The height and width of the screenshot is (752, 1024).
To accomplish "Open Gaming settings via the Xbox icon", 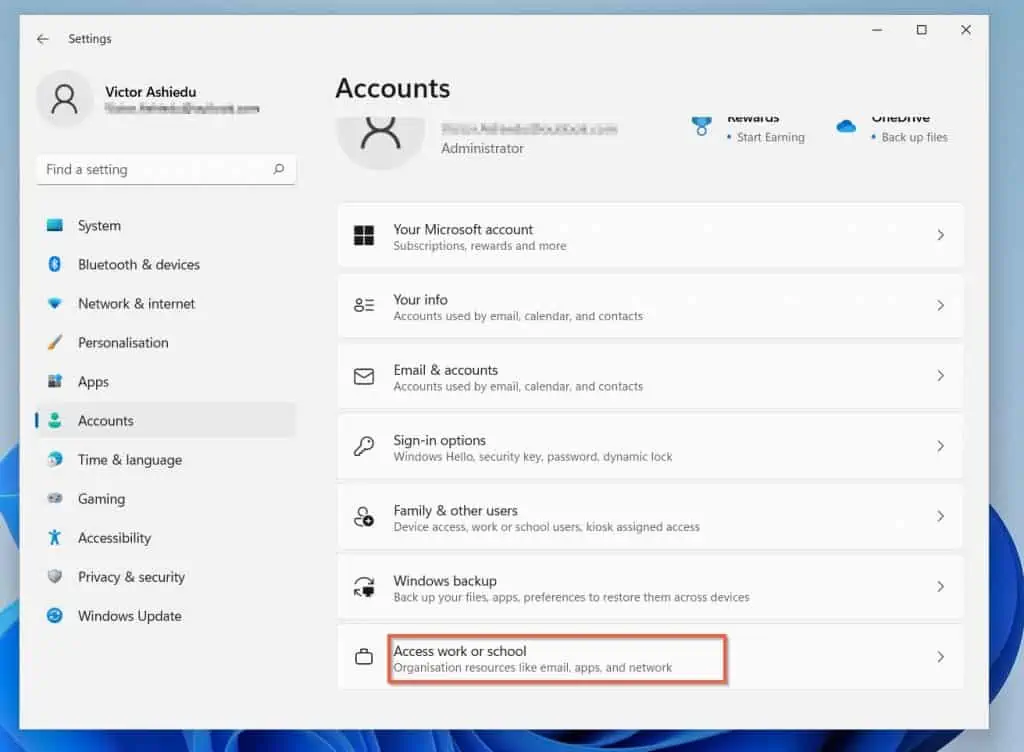I will [57, 499].
